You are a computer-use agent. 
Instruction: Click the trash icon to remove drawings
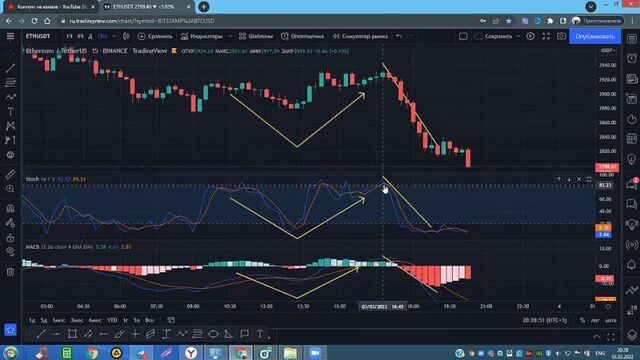10,271
